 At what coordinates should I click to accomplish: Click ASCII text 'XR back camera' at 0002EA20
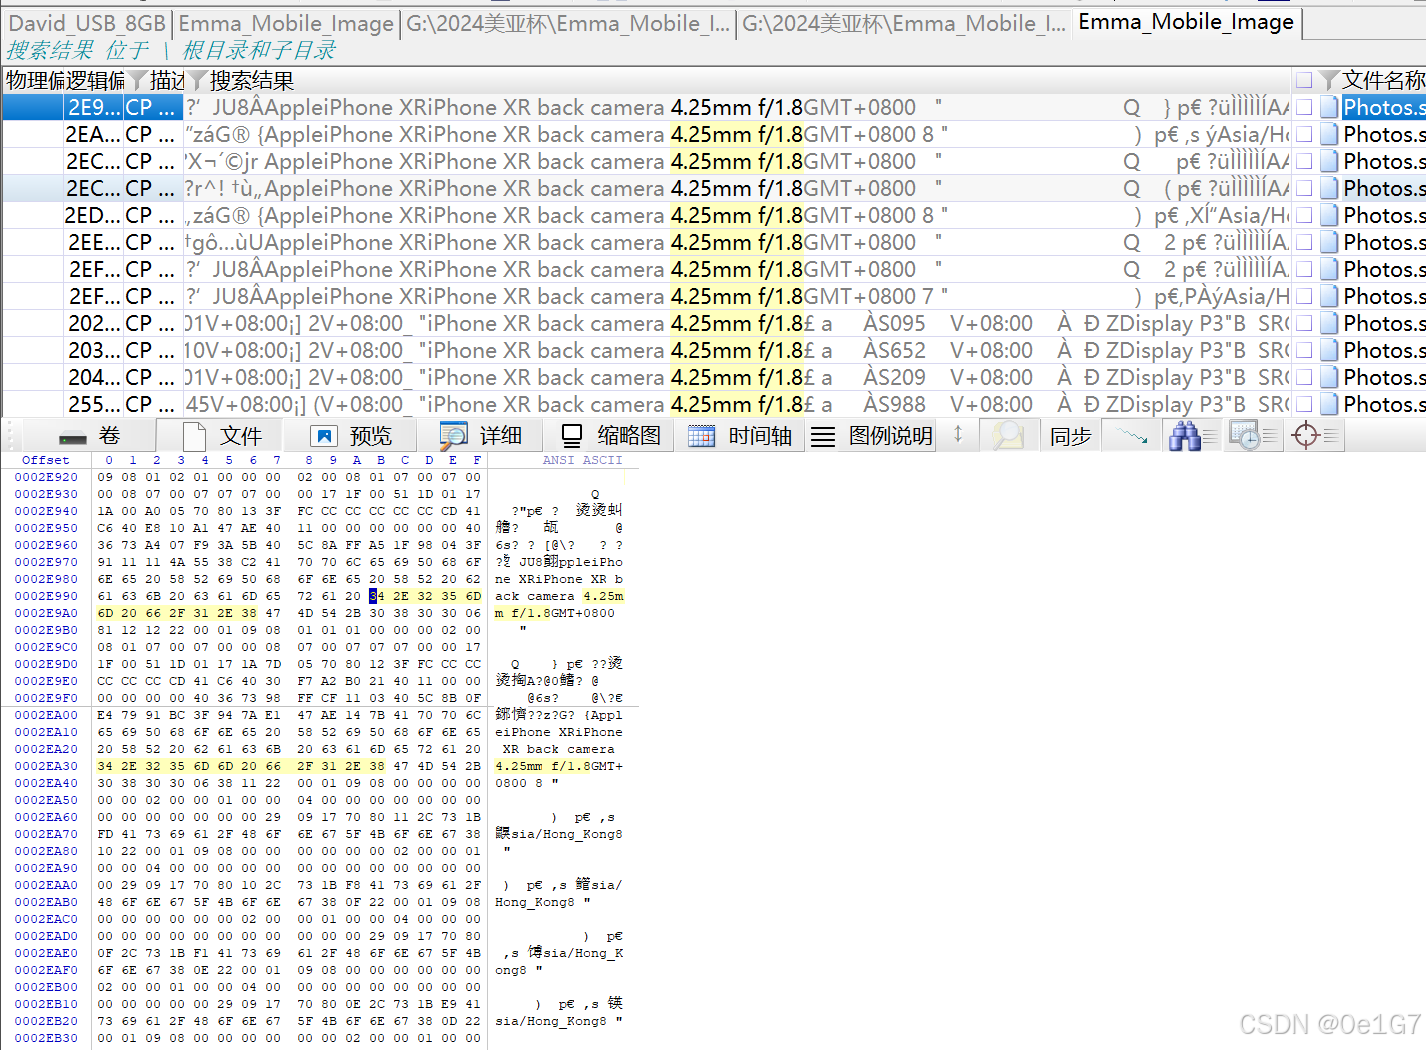[559, 749]
